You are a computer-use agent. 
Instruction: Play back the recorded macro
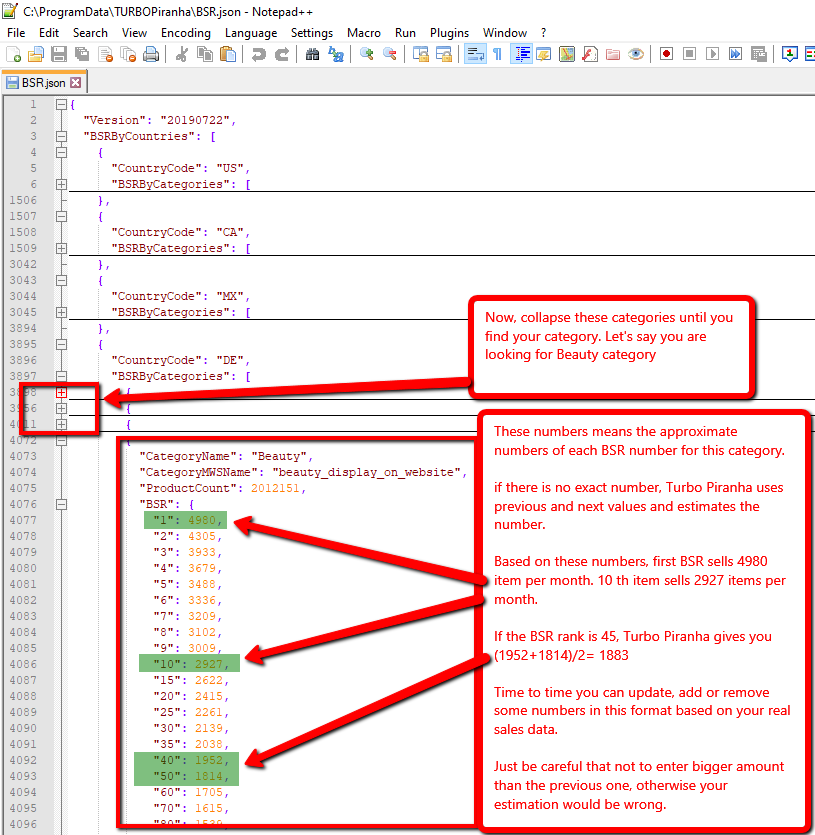pos(712,54)
